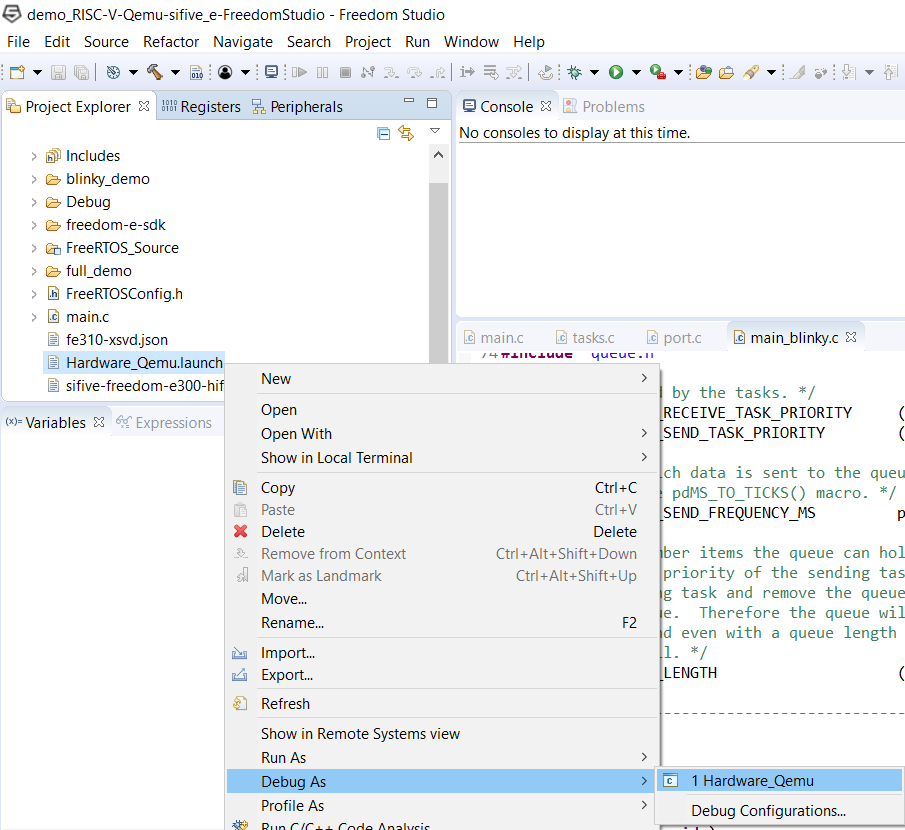Open the Window menu
The image size is (905, 830).
pyautogui.click(x=471, y=42)
